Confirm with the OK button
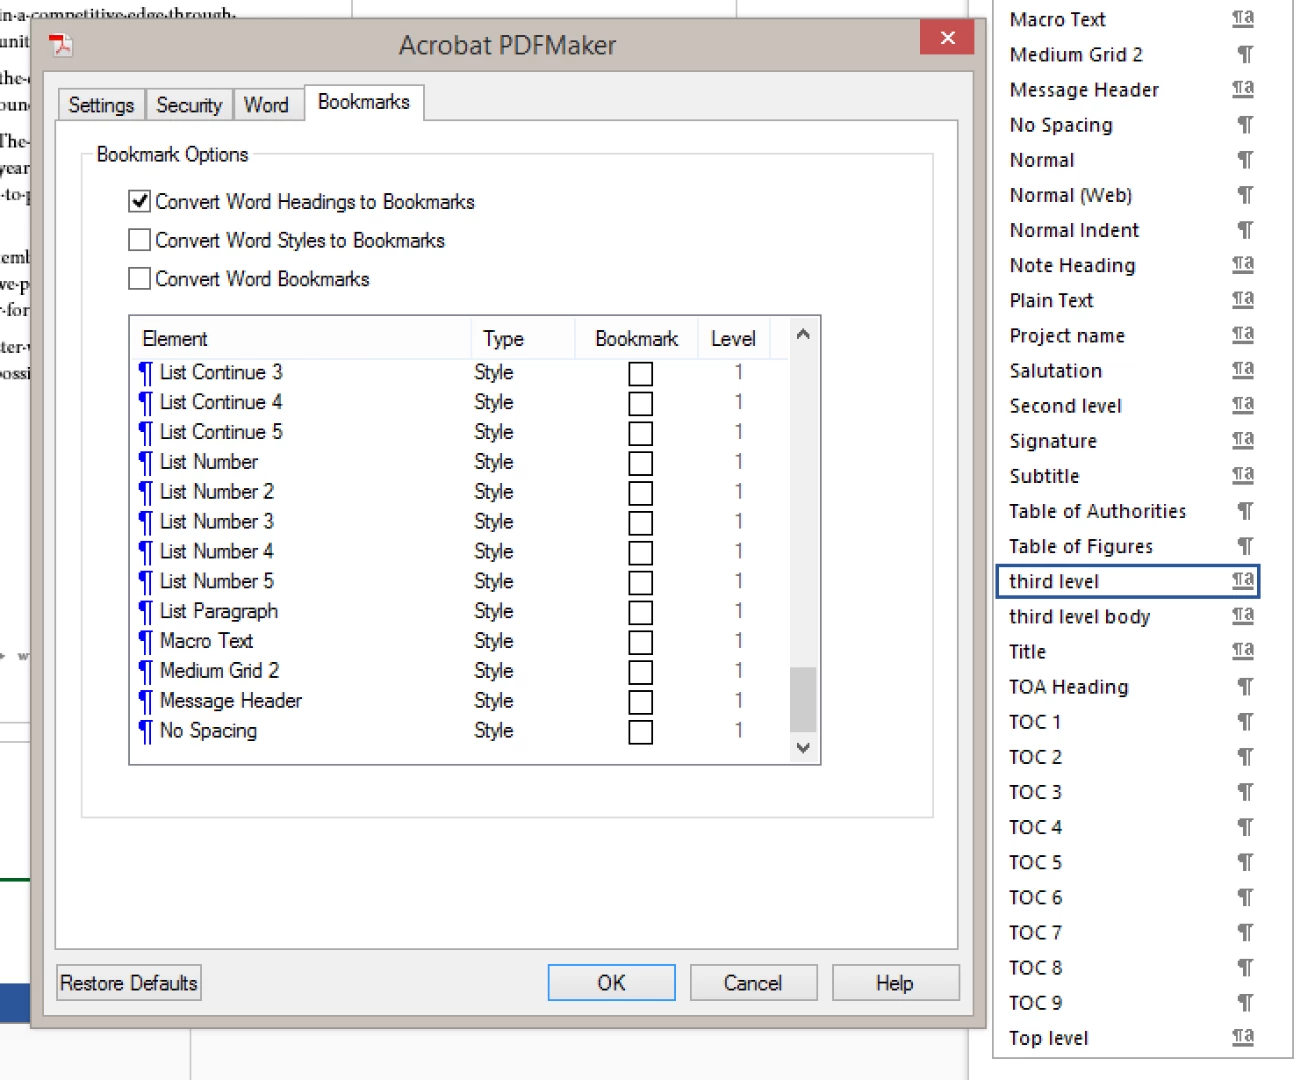This screenshot has height=1080, width=1315. (611, 983)
